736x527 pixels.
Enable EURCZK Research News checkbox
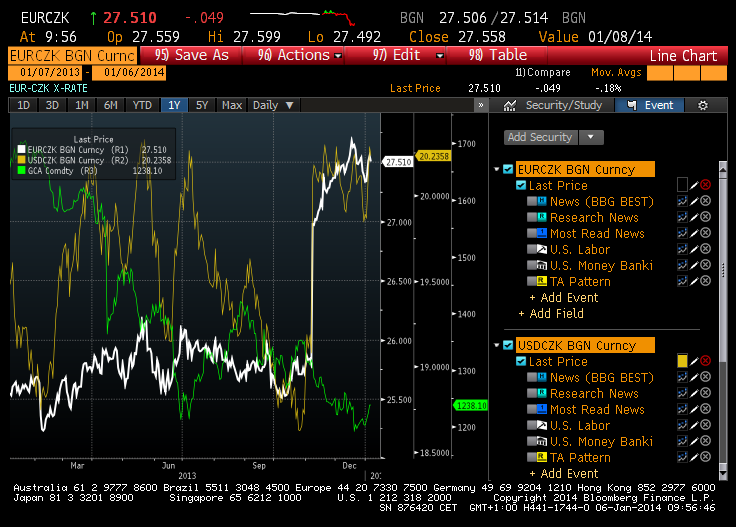pos(532,217)
